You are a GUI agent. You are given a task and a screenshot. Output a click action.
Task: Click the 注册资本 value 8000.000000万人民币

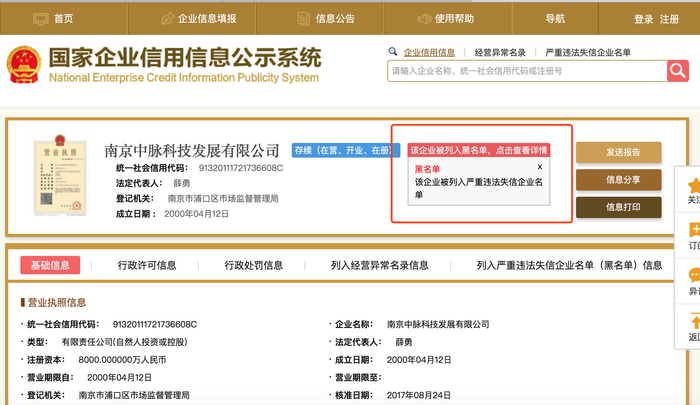(122, 360)
